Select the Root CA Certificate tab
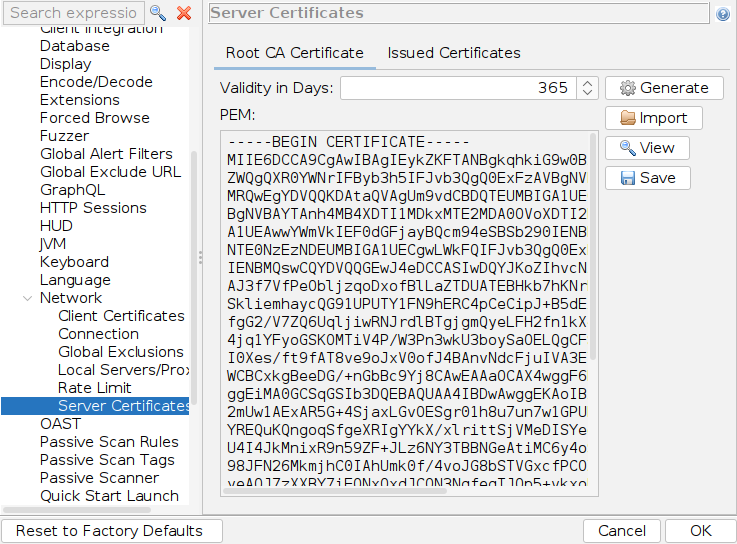 [x=294, y=53]
